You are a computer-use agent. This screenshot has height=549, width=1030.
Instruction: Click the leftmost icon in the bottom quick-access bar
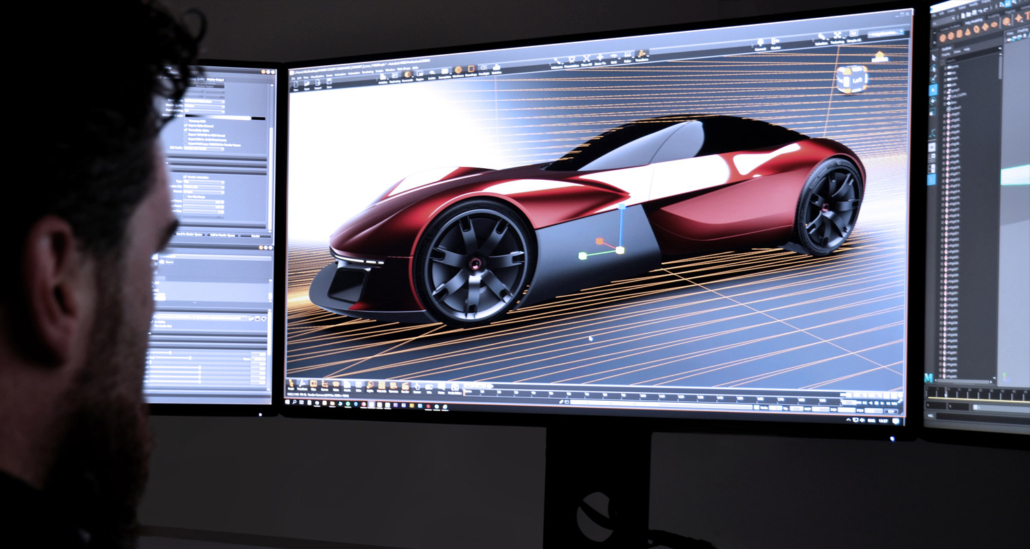click(x=292, y=382)
